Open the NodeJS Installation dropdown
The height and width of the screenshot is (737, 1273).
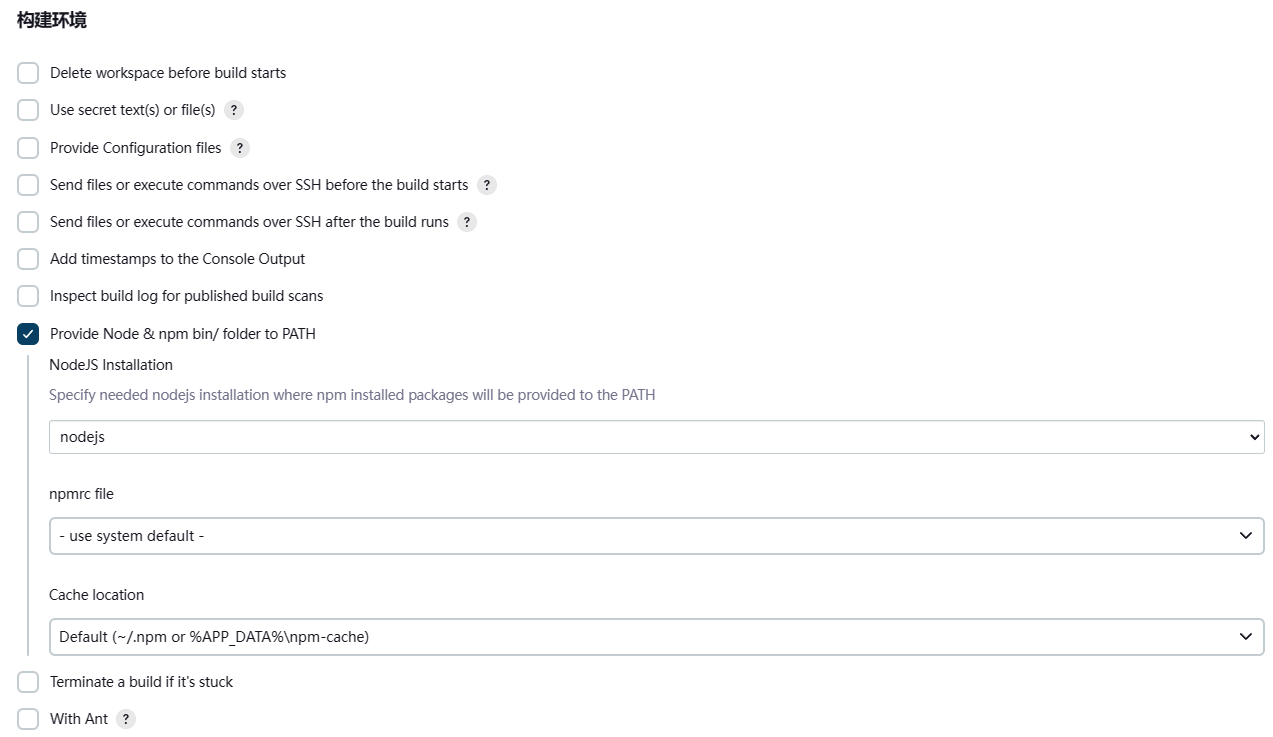pos(656,437)
